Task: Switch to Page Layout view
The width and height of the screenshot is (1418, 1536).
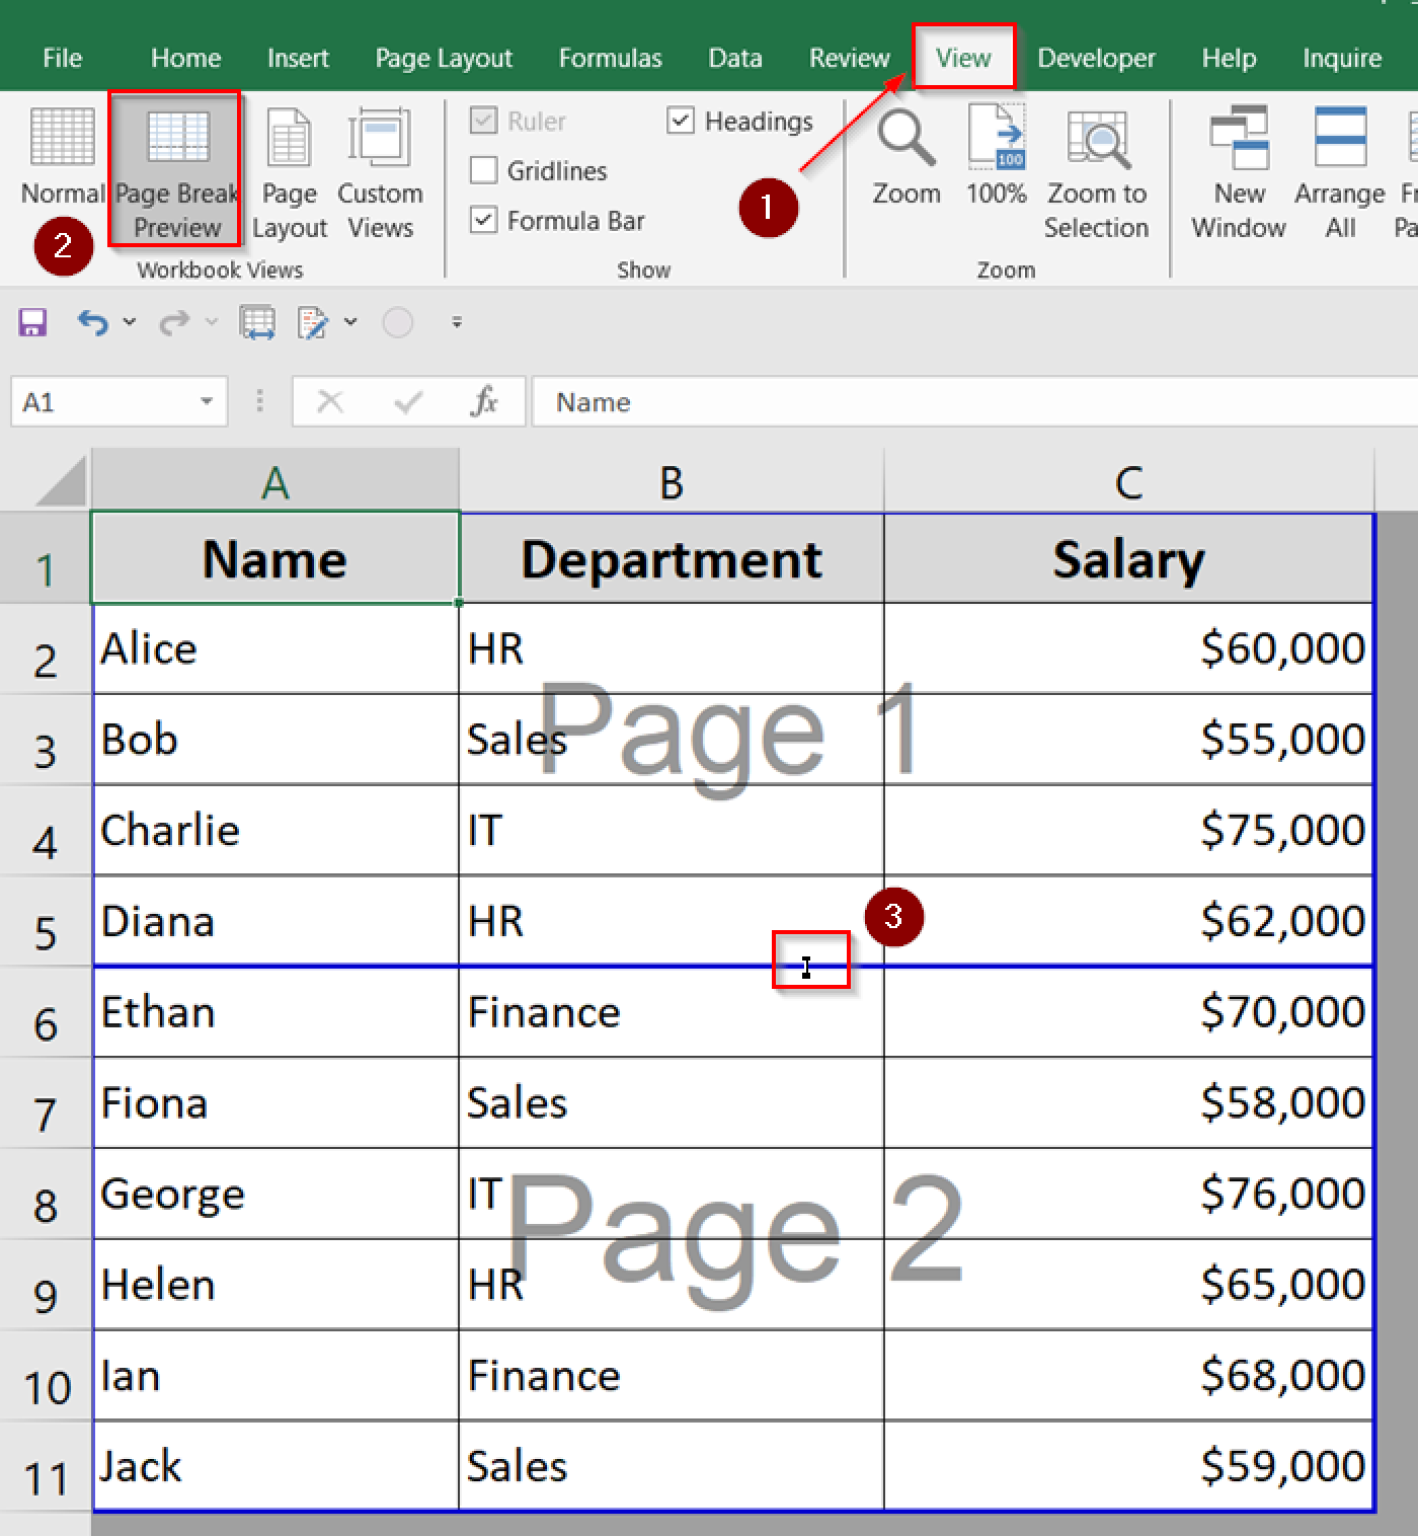Action: point(289,170)
